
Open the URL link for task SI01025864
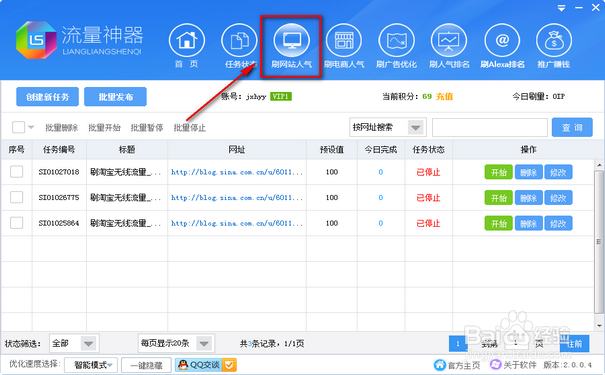(237, 223)
